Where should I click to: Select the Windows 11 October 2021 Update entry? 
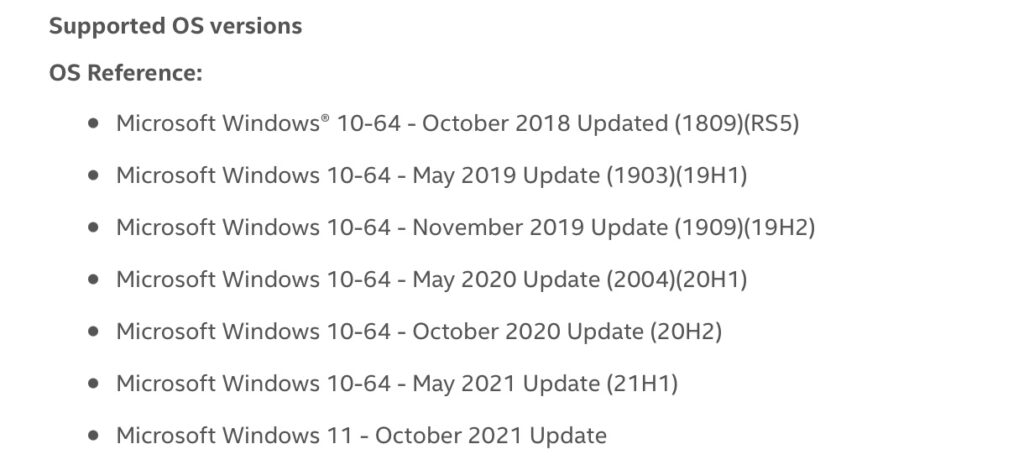coord(361,436)
